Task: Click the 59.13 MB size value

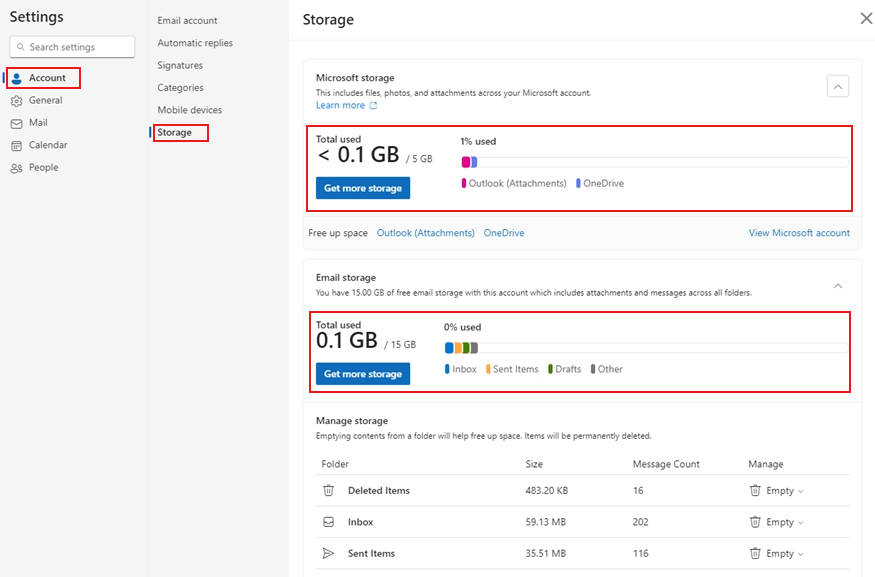Action: [x=545, y=522]
